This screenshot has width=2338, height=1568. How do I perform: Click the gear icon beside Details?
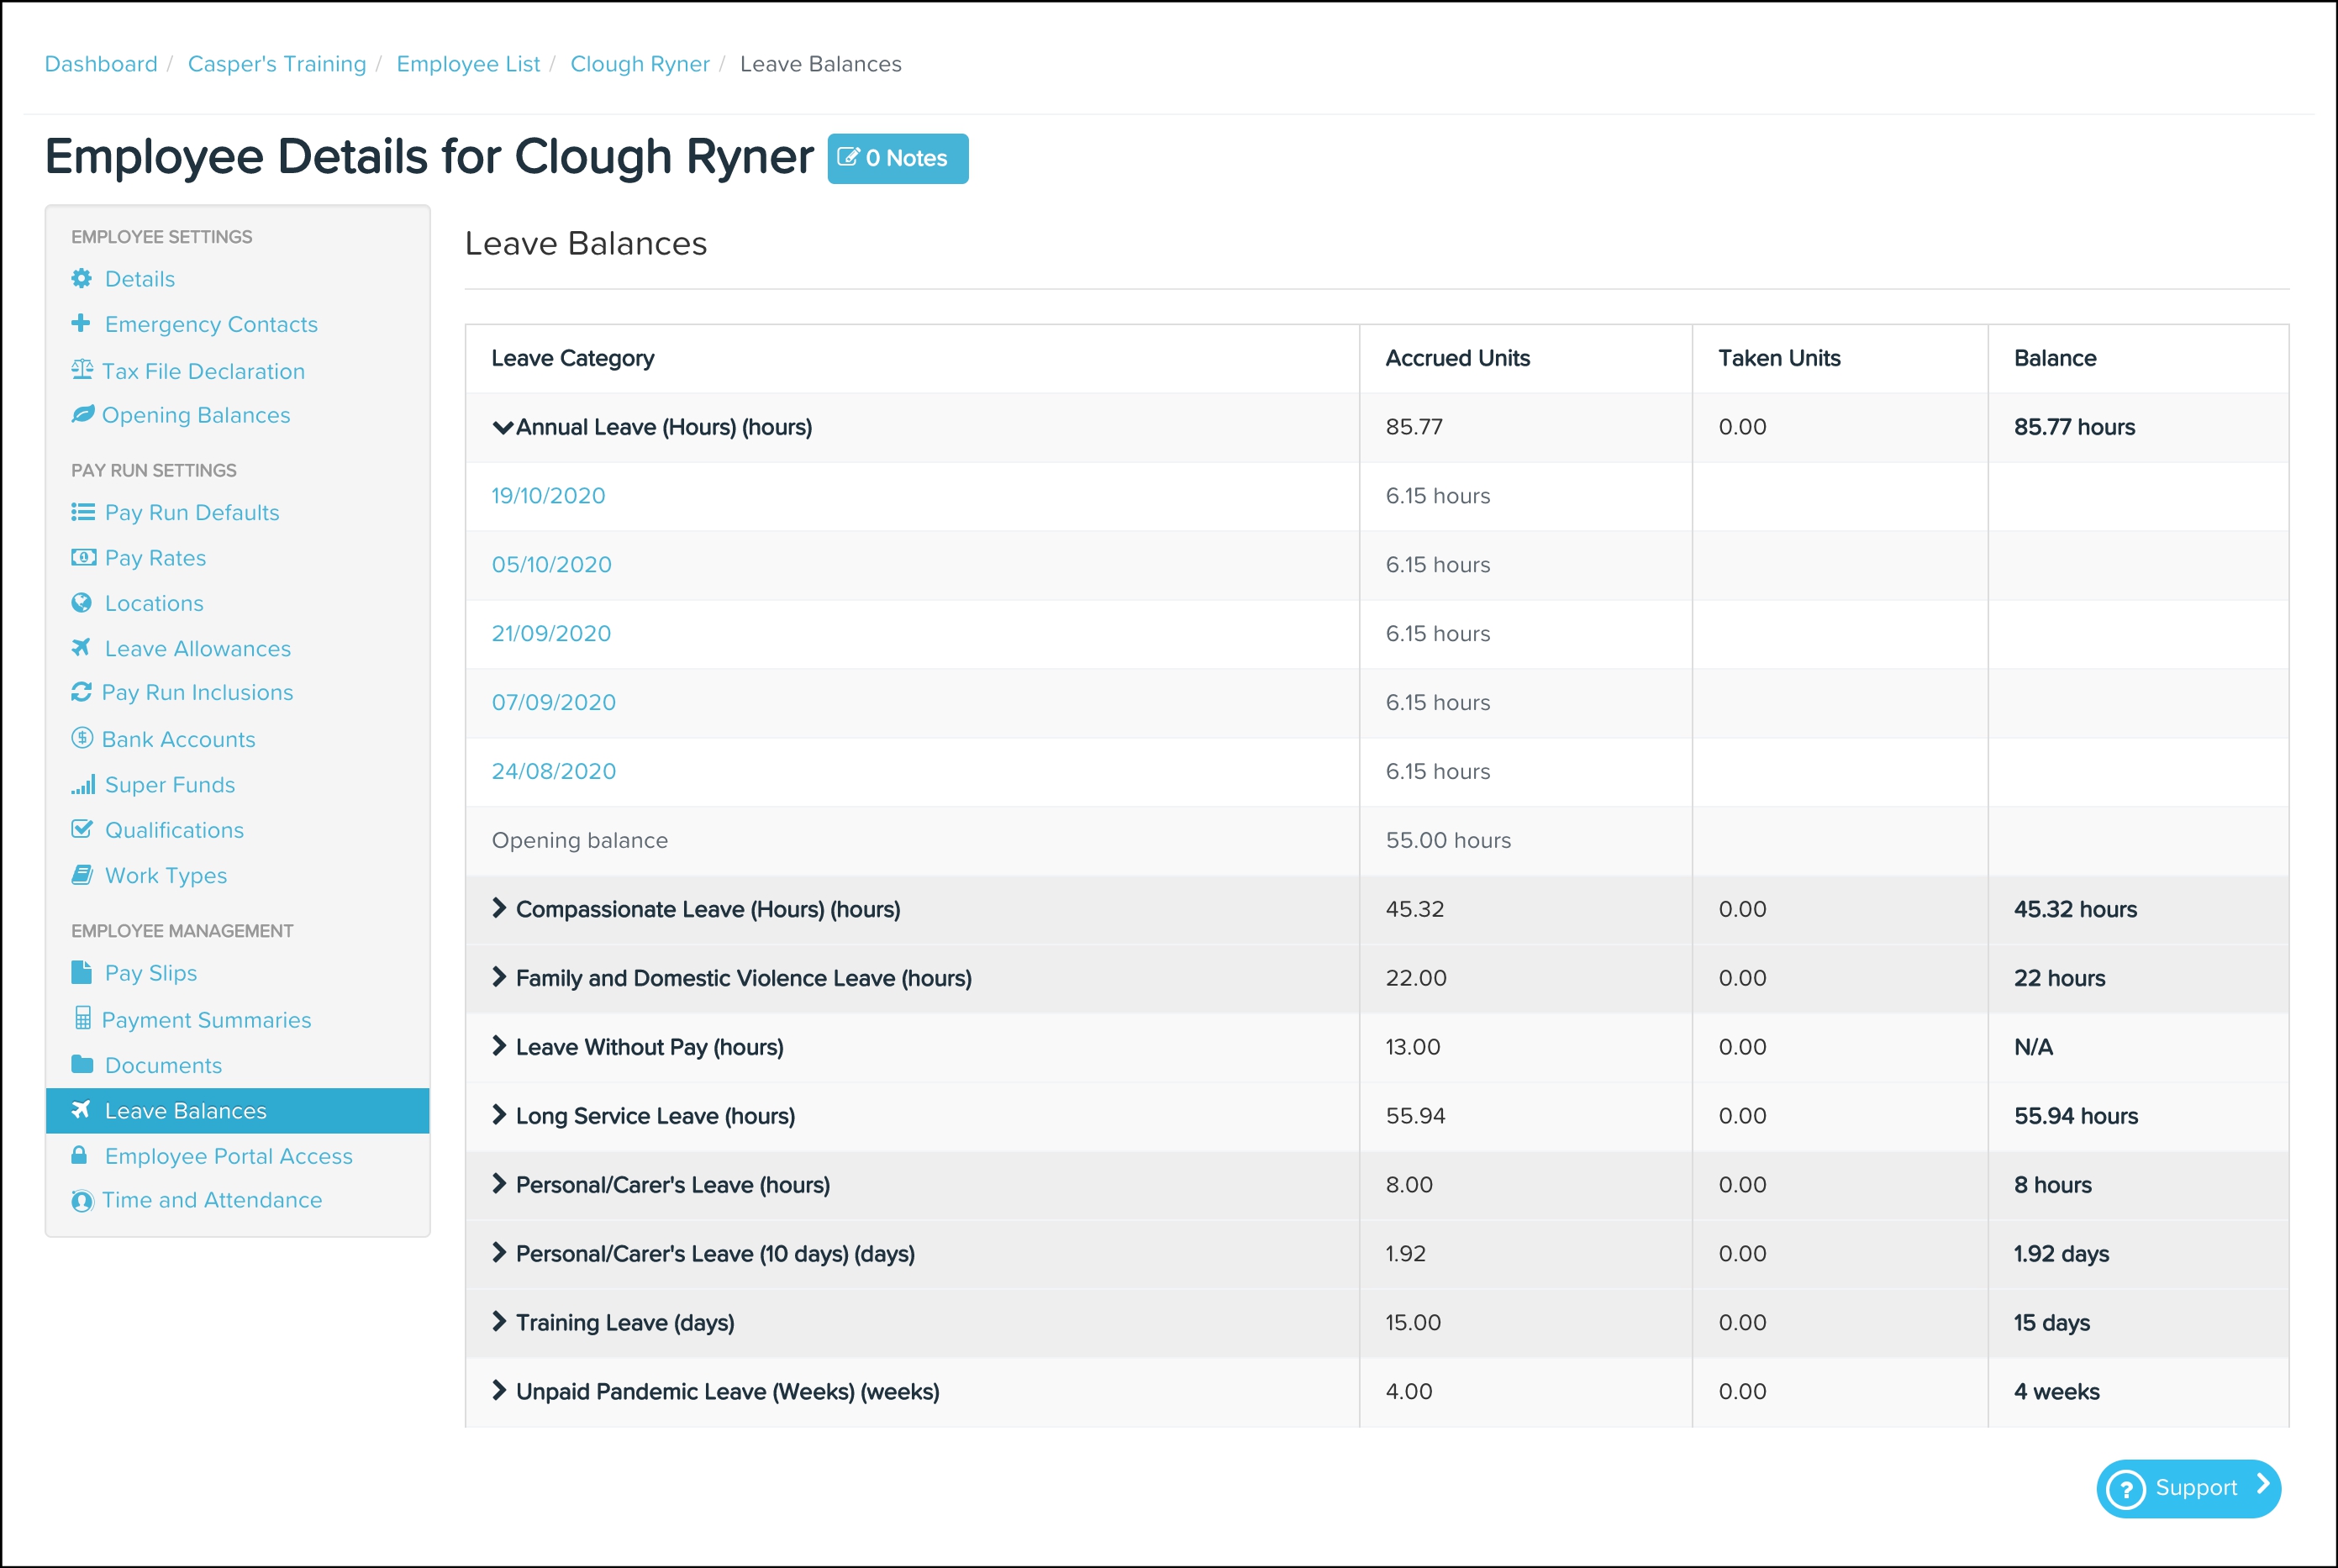[81, 278]
